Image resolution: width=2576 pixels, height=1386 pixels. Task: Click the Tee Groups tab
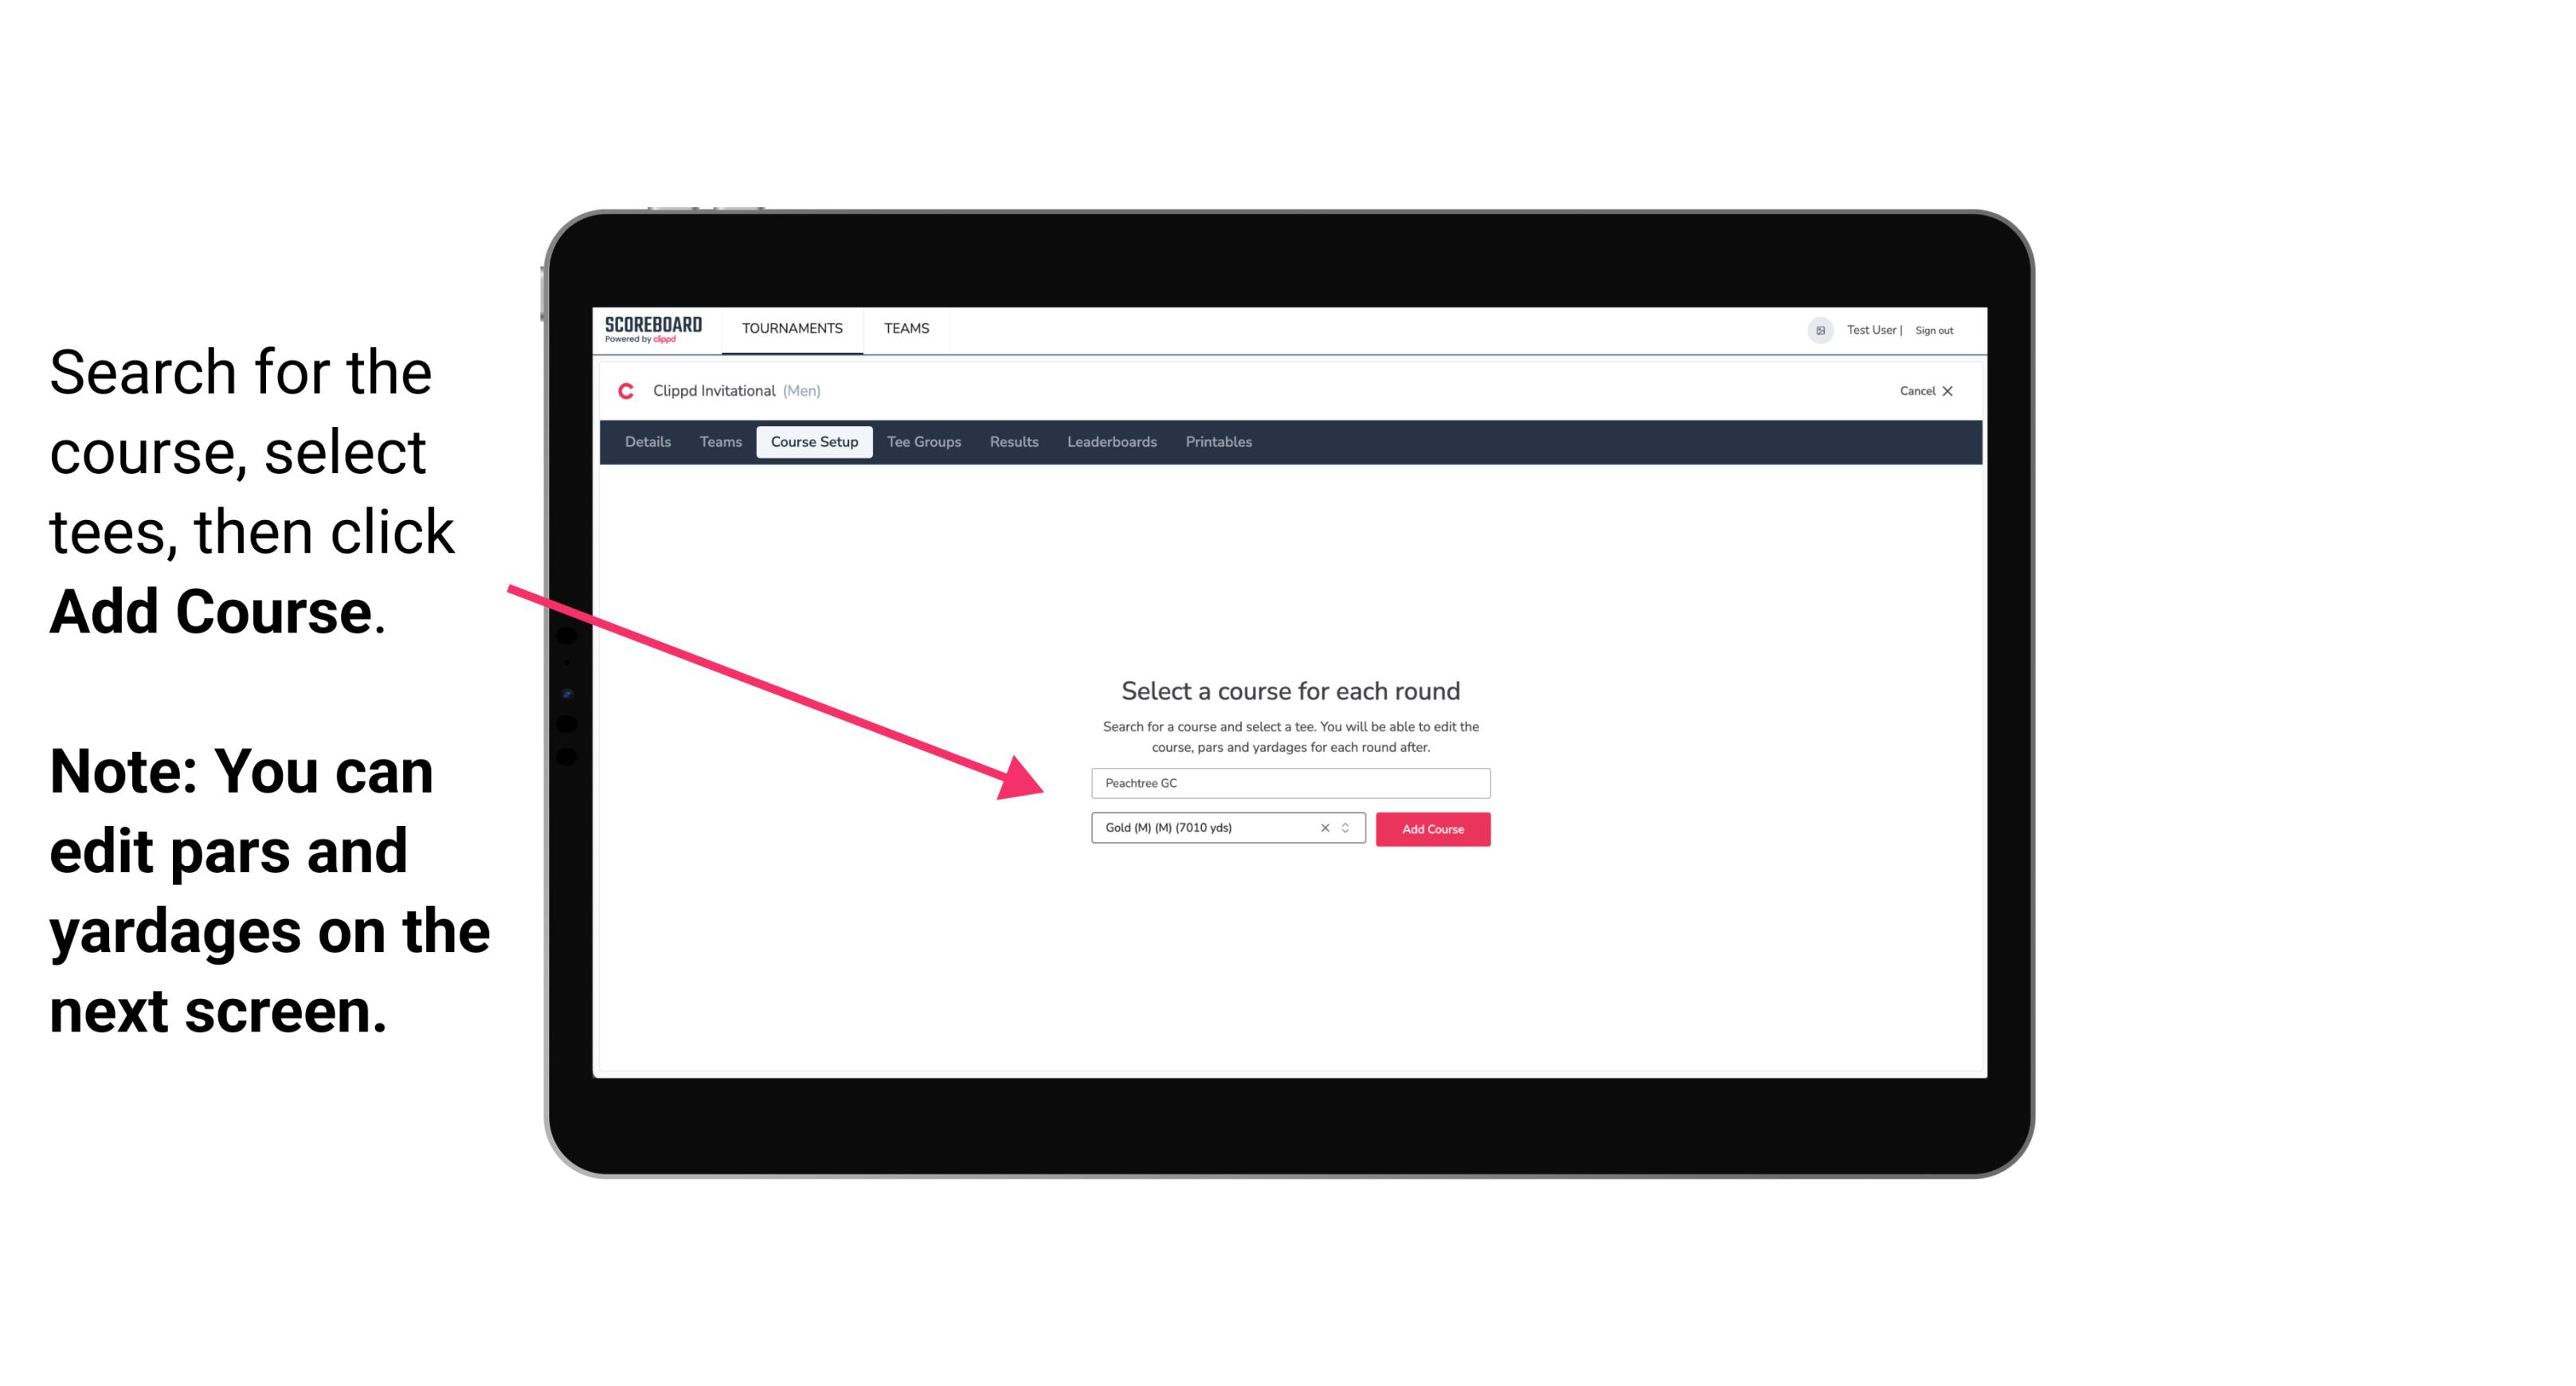pyautogui.click(x=922, y=442)
